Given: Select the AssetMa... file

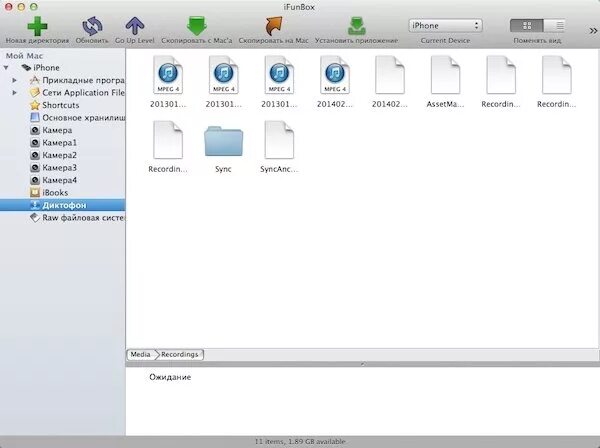Looking at the screenshot, I should click(x=445, y=82).
